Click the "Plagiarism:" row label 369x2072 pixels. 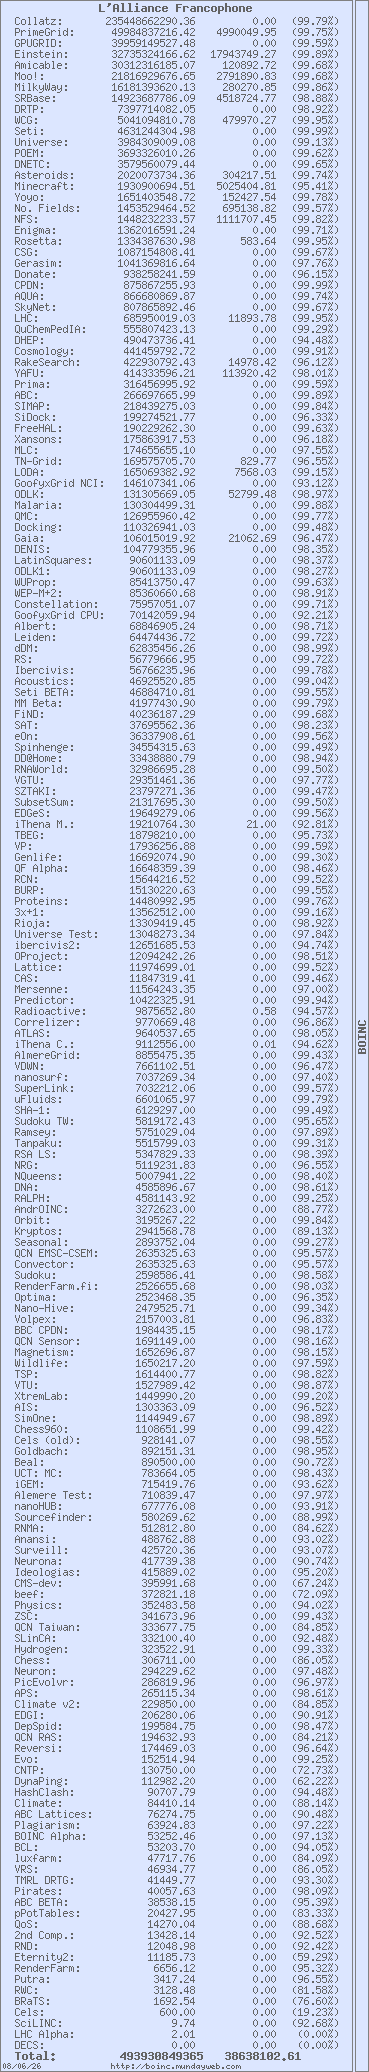pyautogui.click(x=48, y=1824)
